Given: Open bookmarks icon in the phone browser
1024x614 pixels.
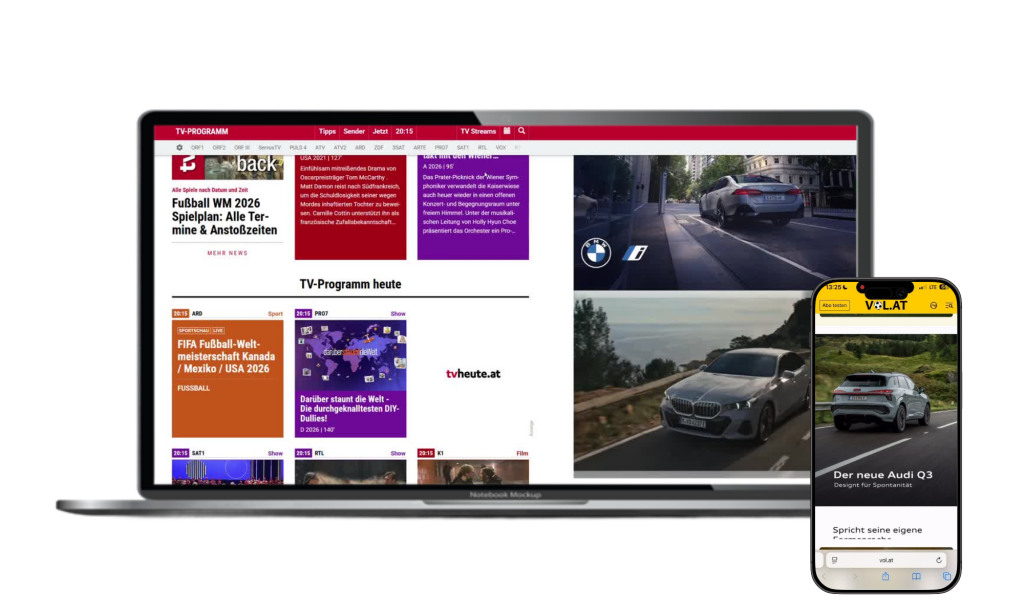Looking at the screenshot, I should coord(916,576).
